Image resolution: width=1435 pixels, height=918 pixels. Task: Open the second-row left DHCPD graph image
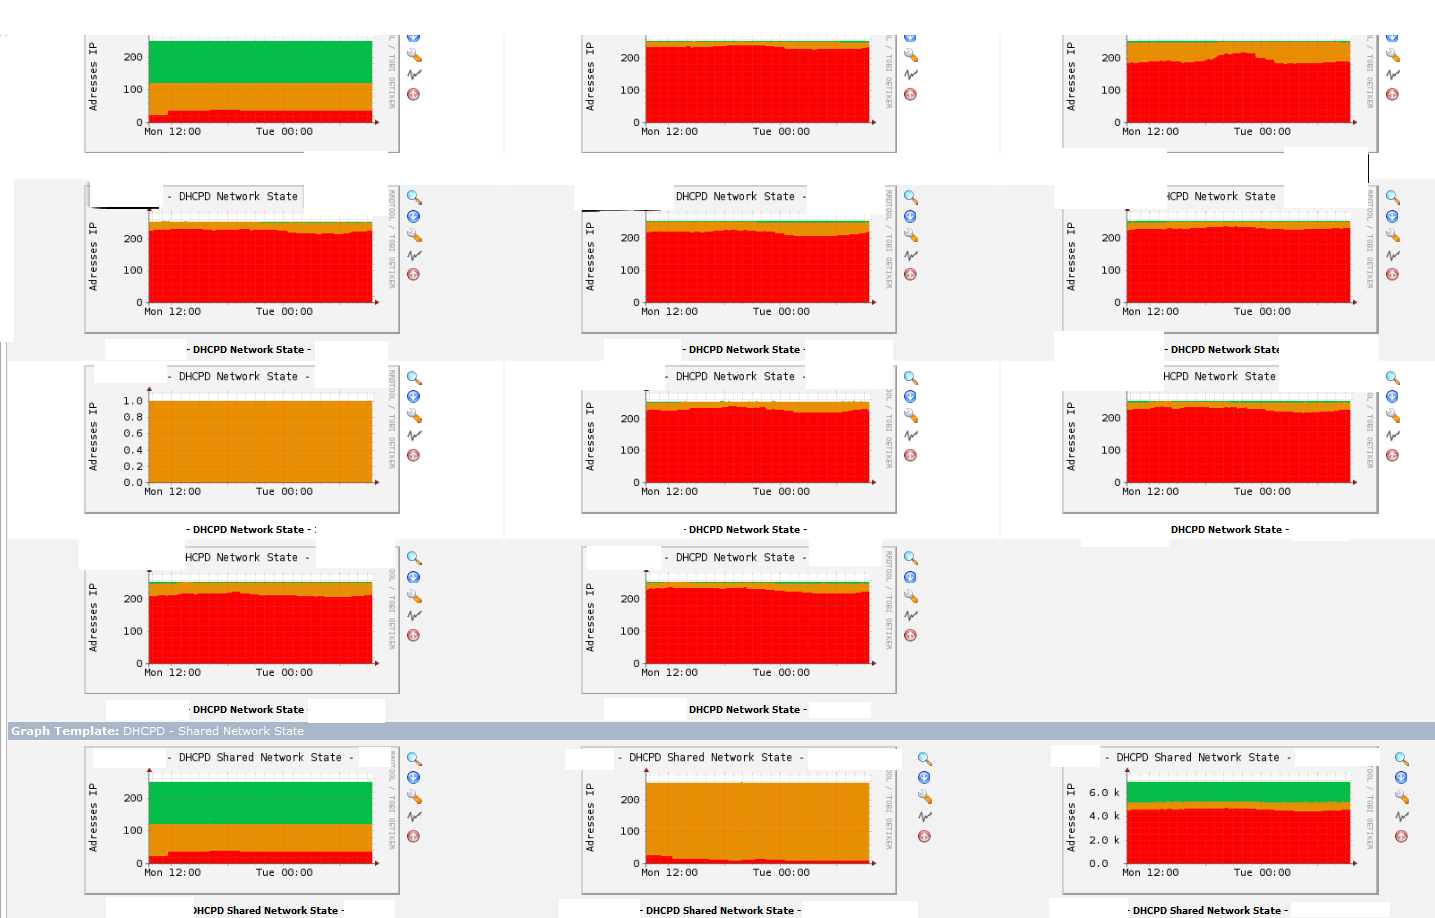tap(242, 259)
